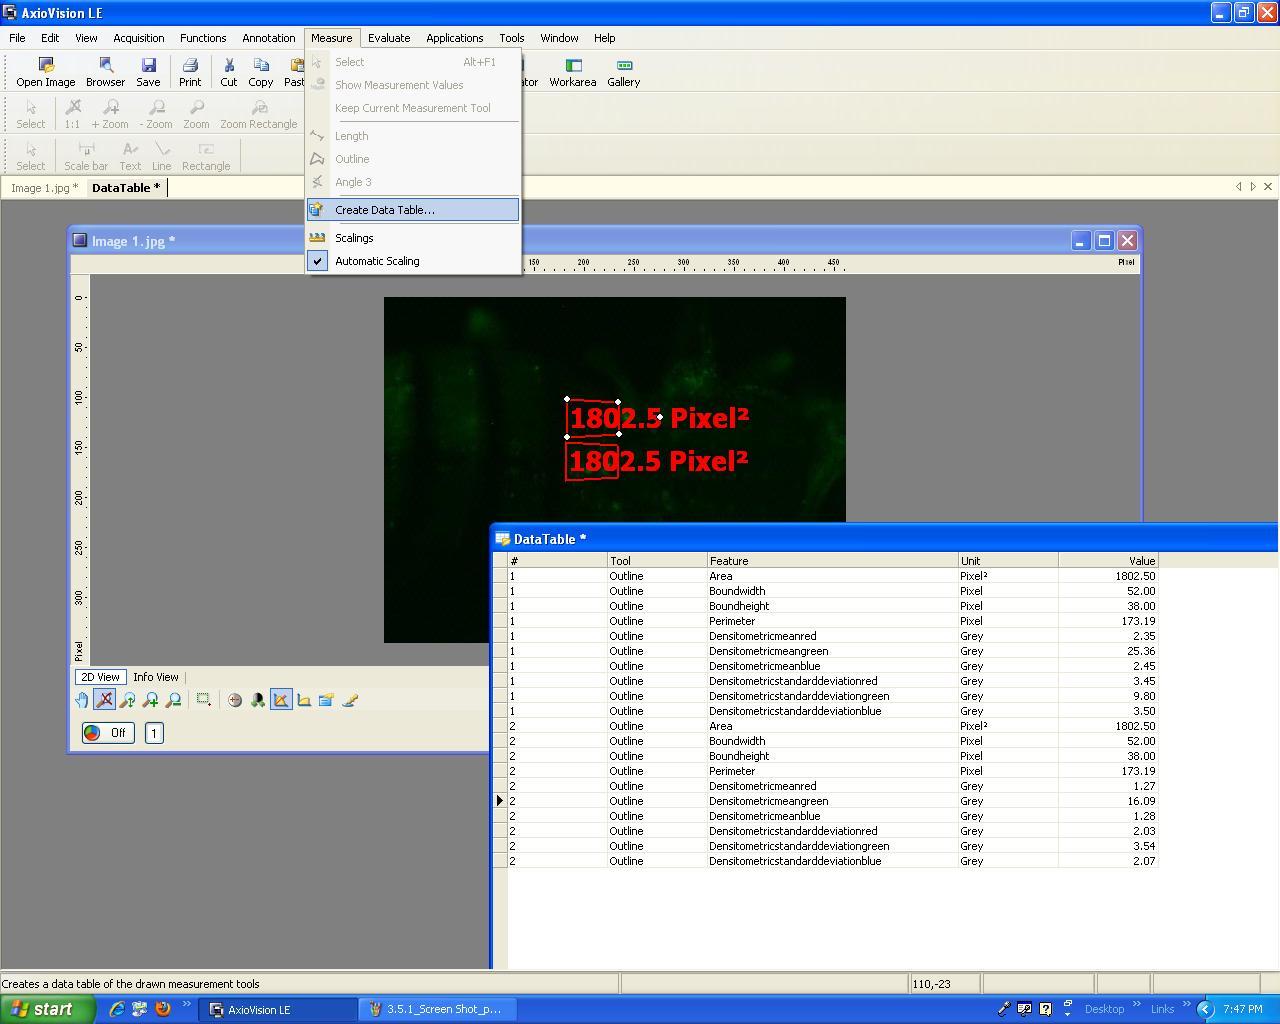This screenshot has height=1024, width=1280.
Task: Open the image Browser from the toolbar
Action: coord(105,72)
